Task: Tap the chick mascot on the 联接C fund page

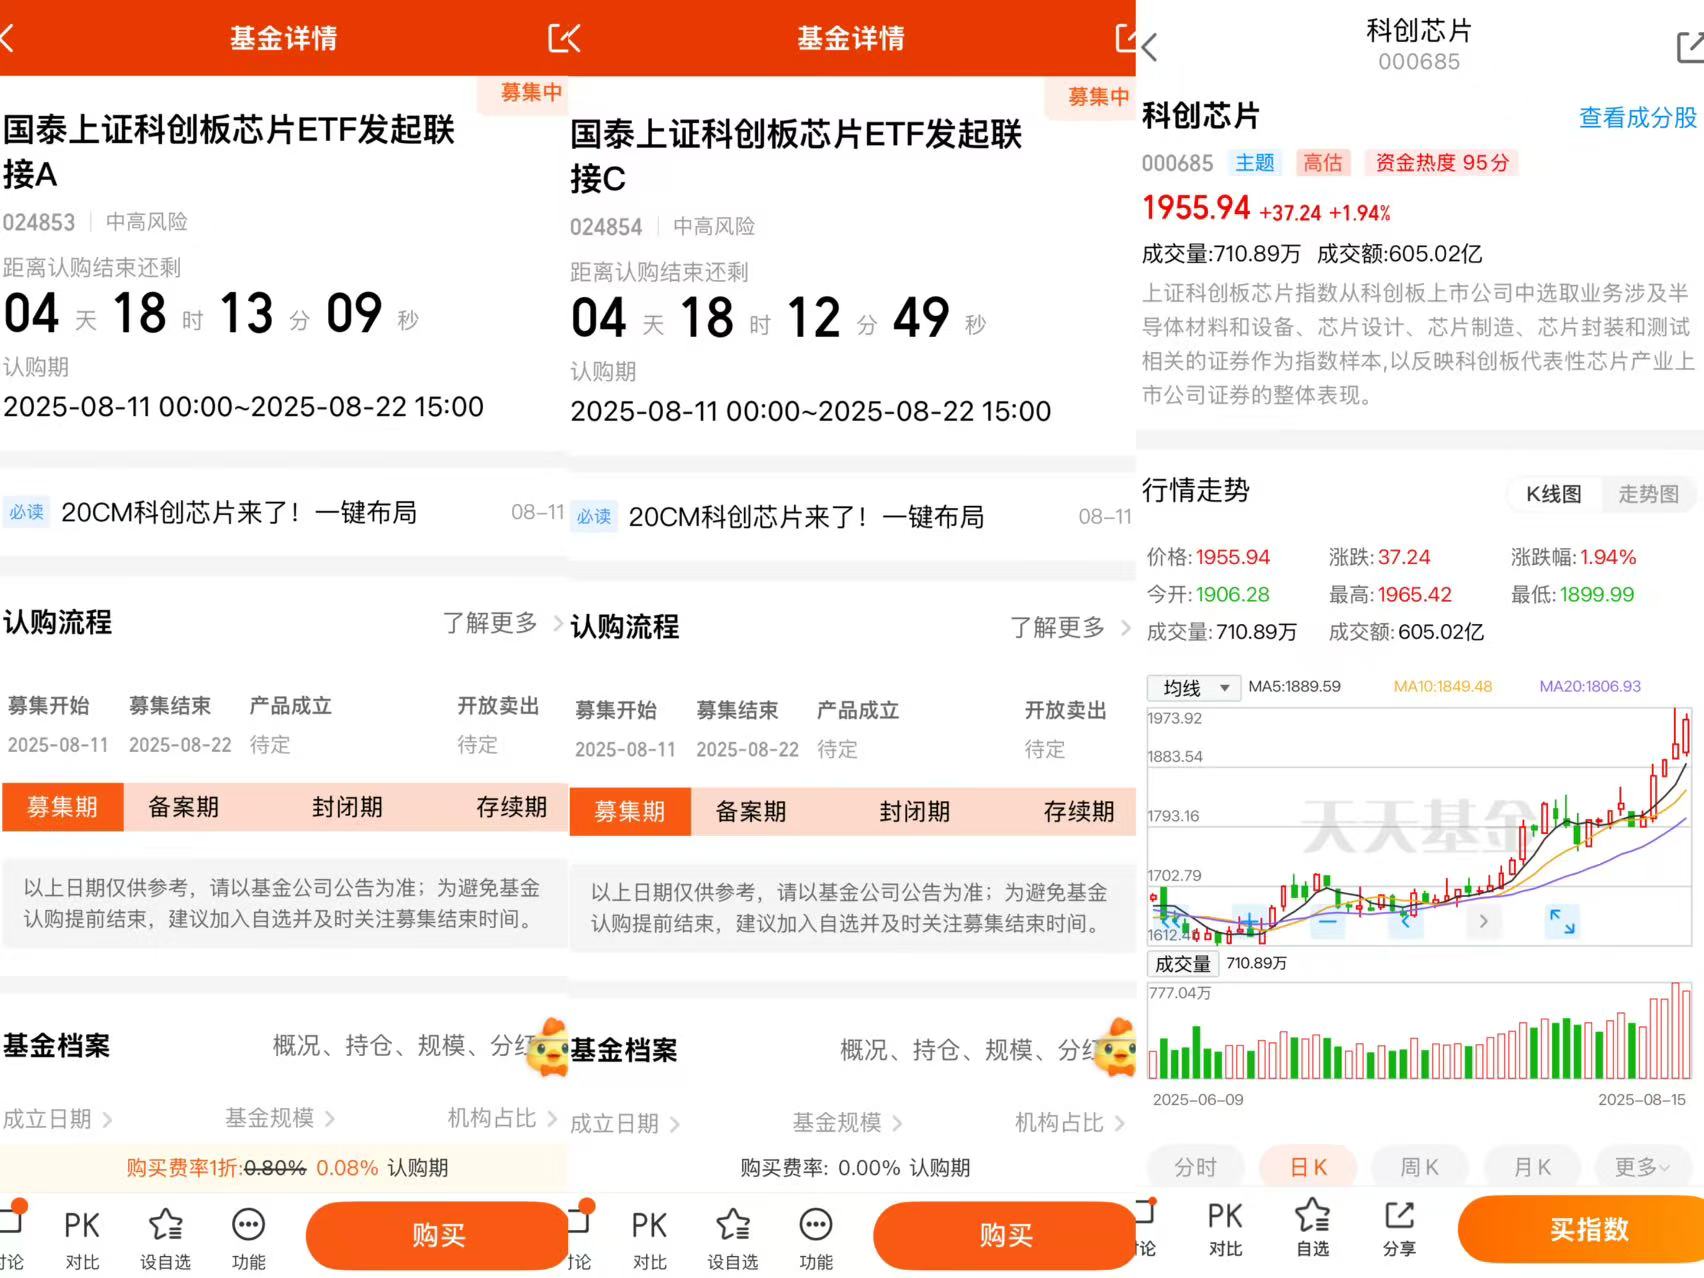Action: point(1116,1047)
